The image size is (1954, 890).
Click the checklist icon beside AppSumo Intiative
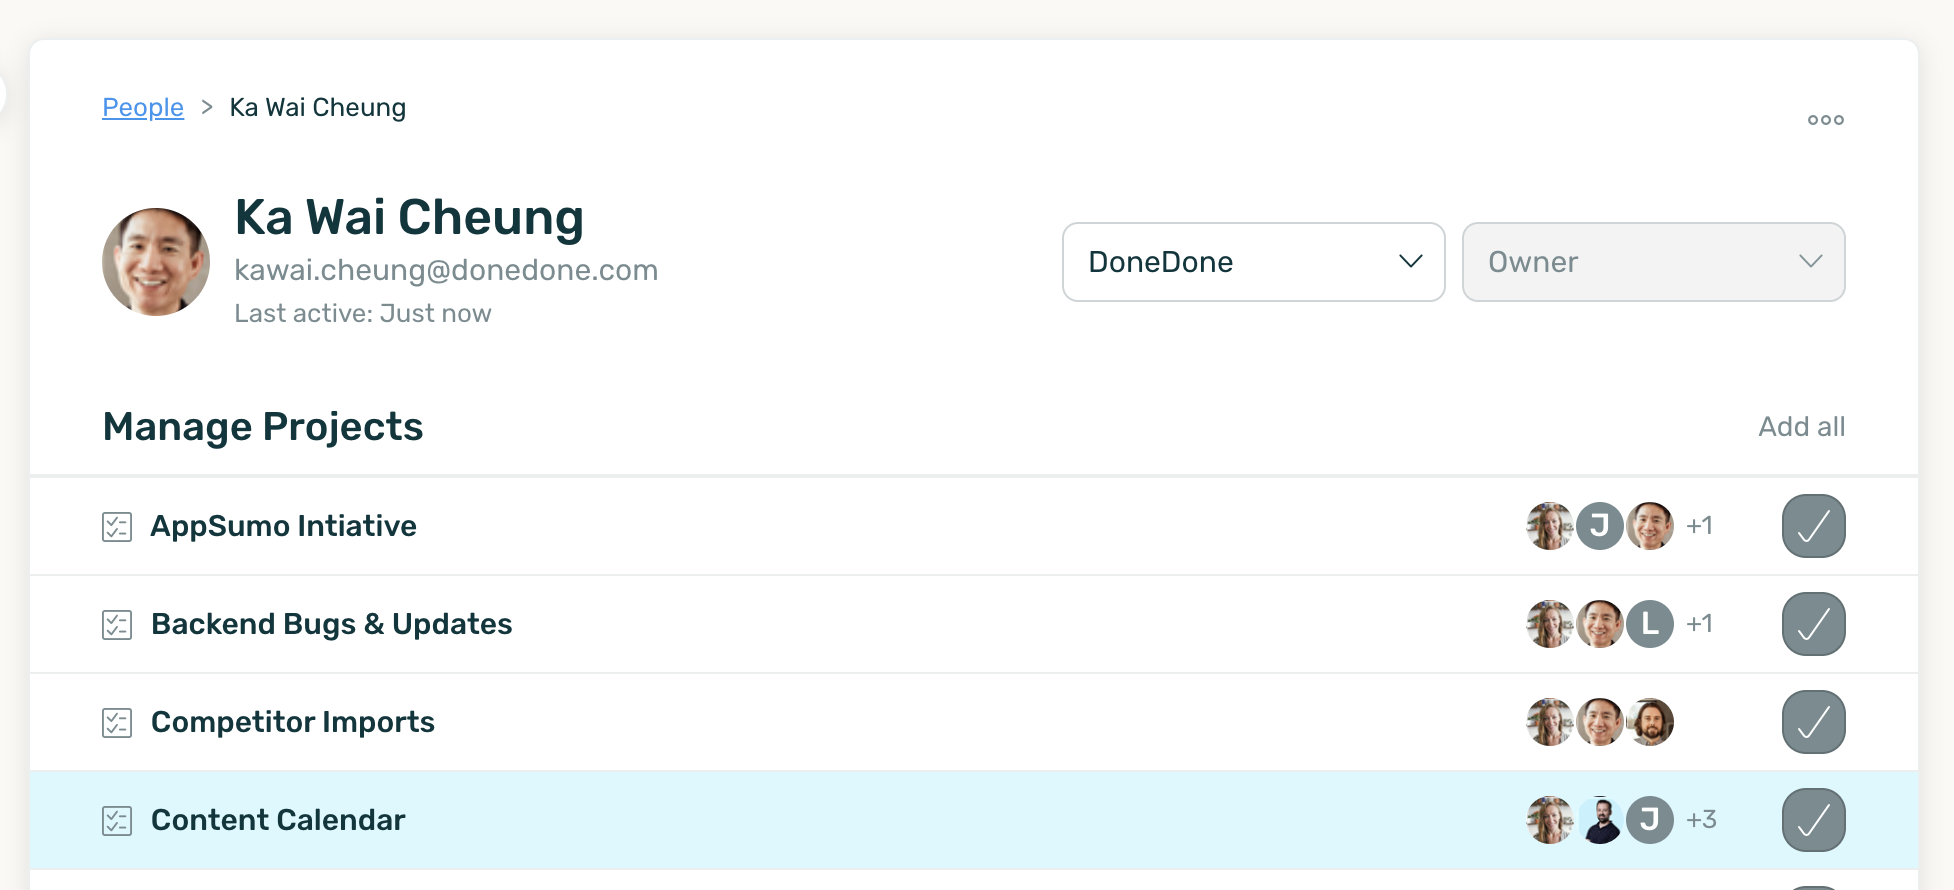click(117, 527)
